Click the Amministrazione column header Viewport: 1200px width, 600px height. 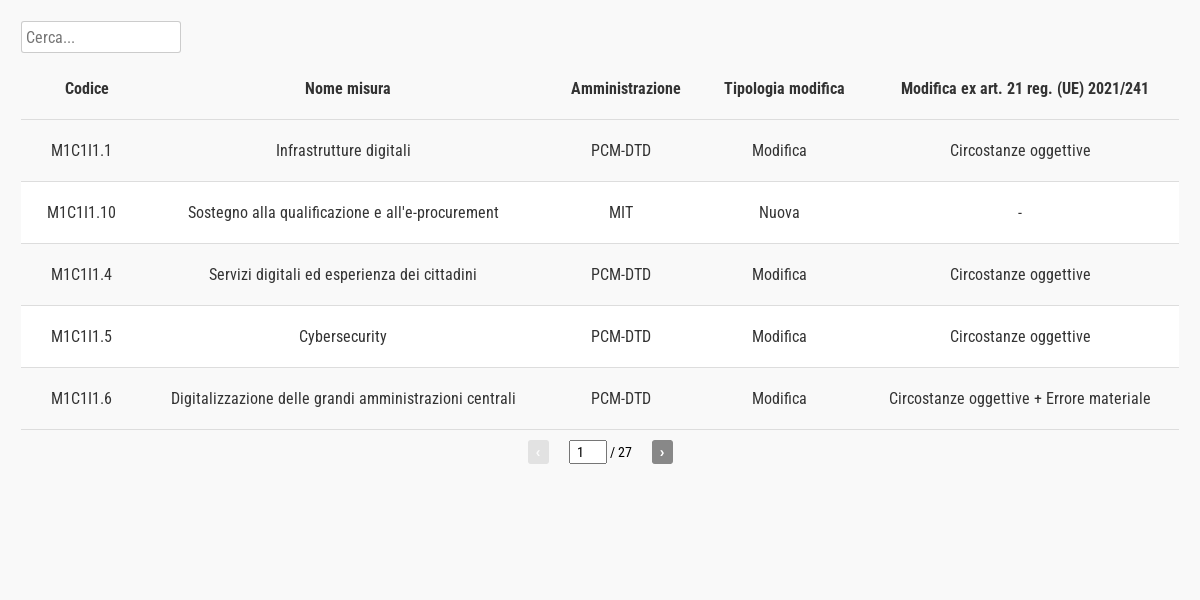coord(626,88)
